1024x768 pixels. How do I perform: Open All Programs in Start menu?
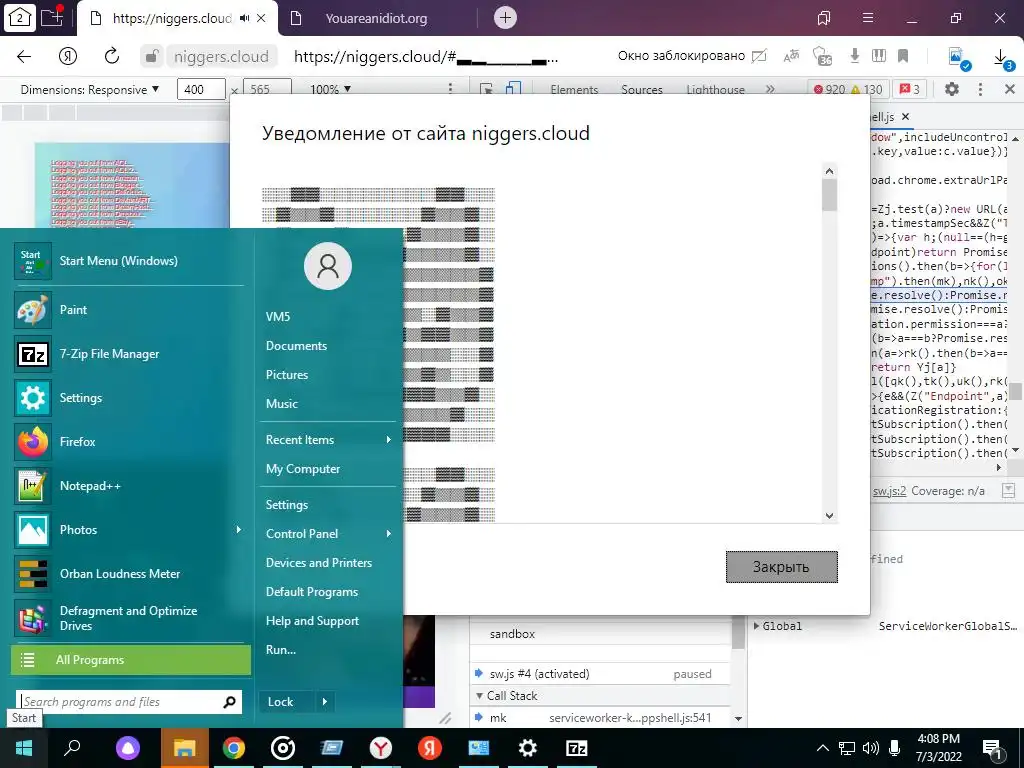click(131, 660)
